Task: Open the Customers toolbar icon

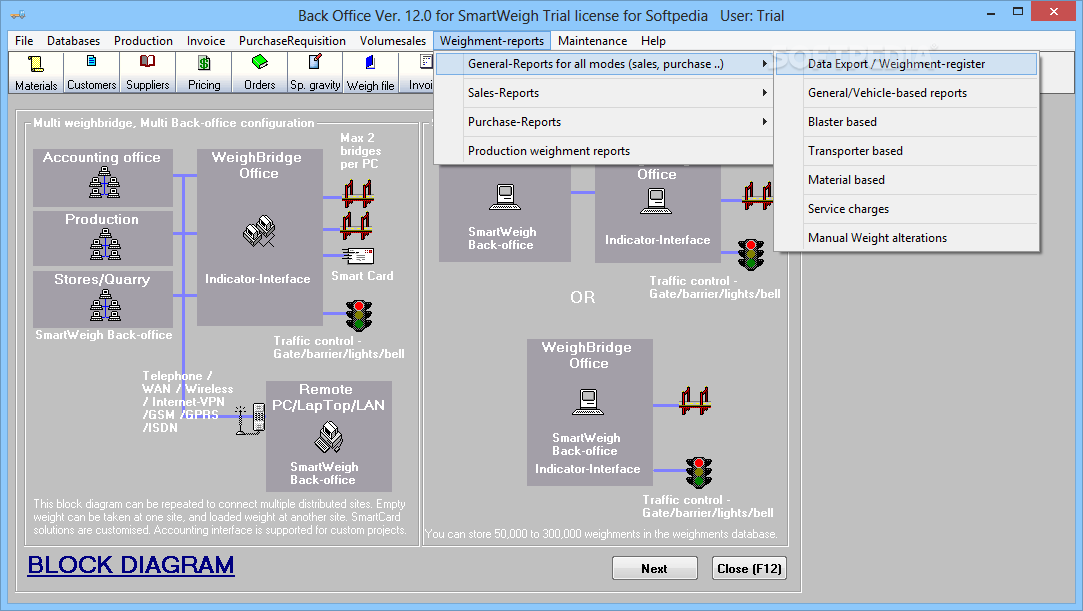Action: 91,72
